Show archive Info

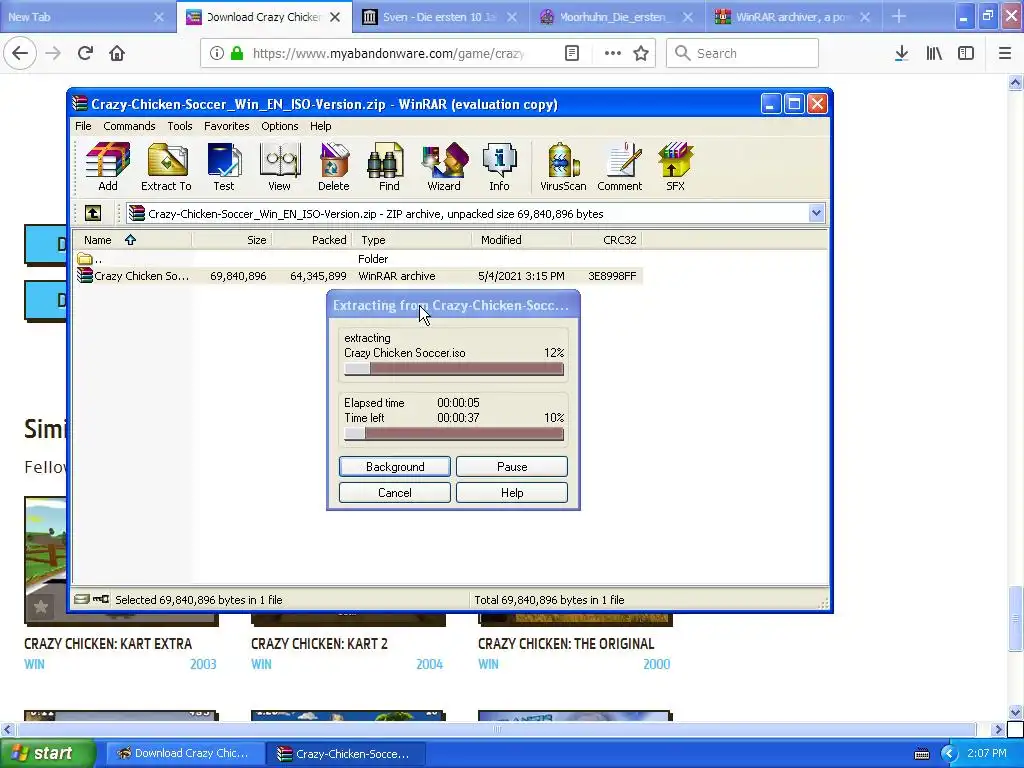tap(500, 167)
